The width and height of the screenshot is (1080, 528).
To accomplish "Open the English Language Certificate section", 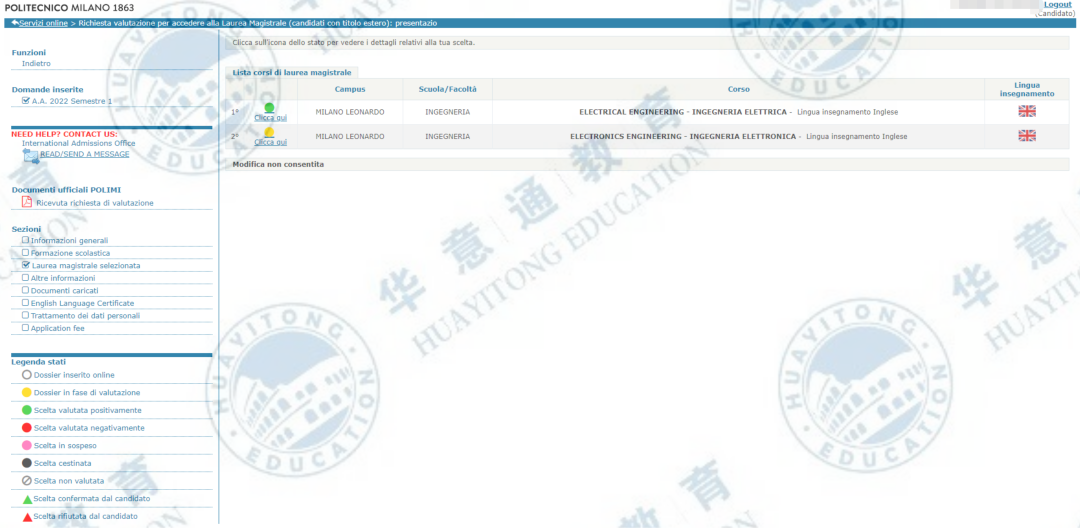I will (83, 303).
